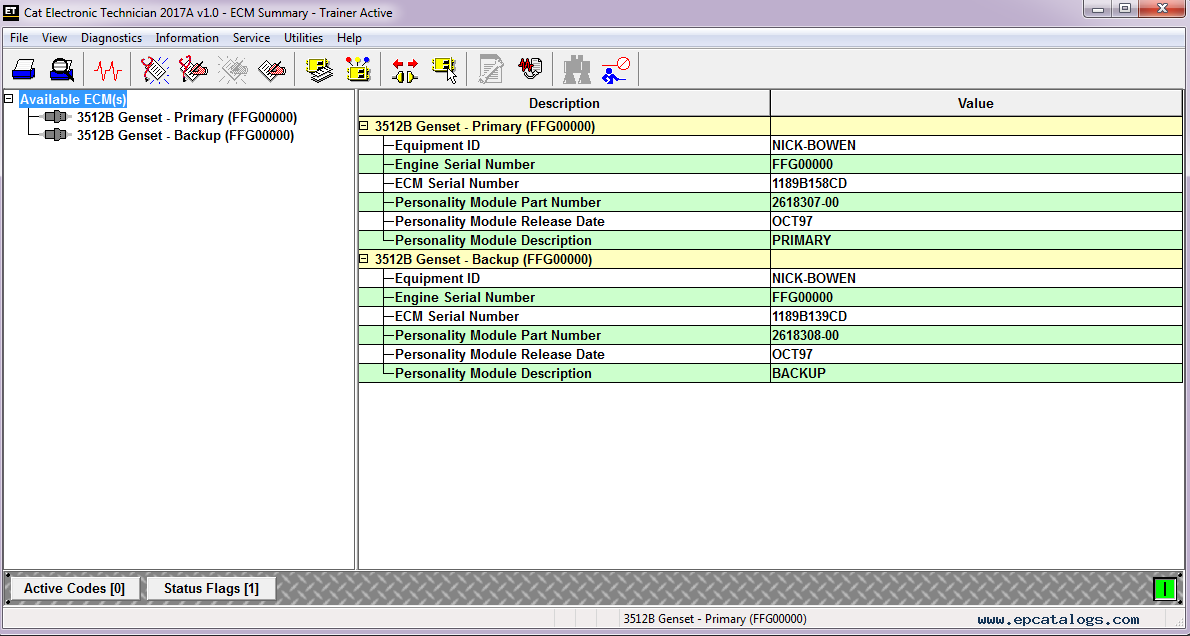Click FFG00000 engine serial value under Backup
The height and width of the screenshot is (636, 1190).
tap(802, 298)
